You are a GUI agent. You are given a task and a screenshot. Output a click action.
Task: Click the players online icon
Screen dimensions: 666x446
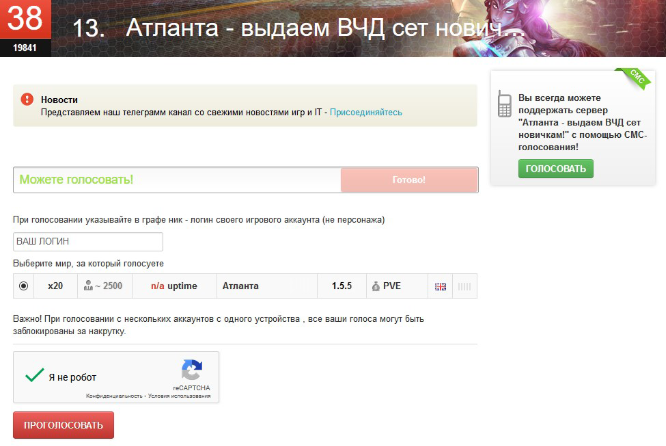click(88, 285)
